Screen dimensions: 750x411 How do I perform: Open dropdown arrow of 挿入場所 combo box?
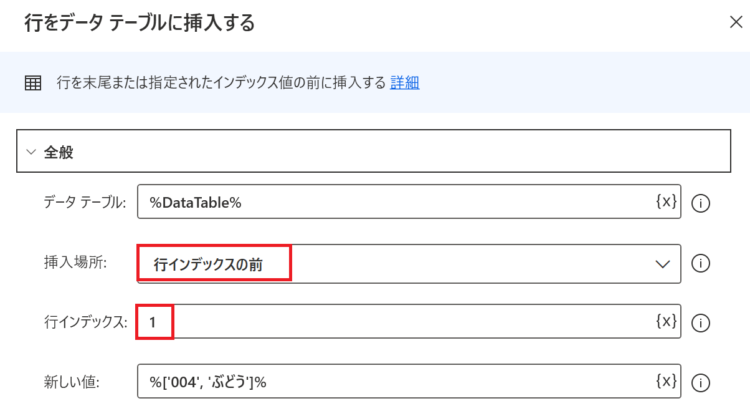(x=662, y=264)
